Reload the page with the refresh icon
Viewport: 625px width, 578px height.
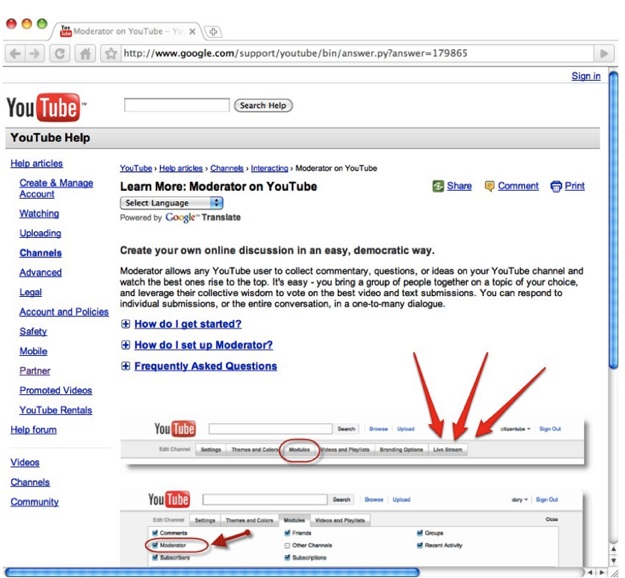60,53
